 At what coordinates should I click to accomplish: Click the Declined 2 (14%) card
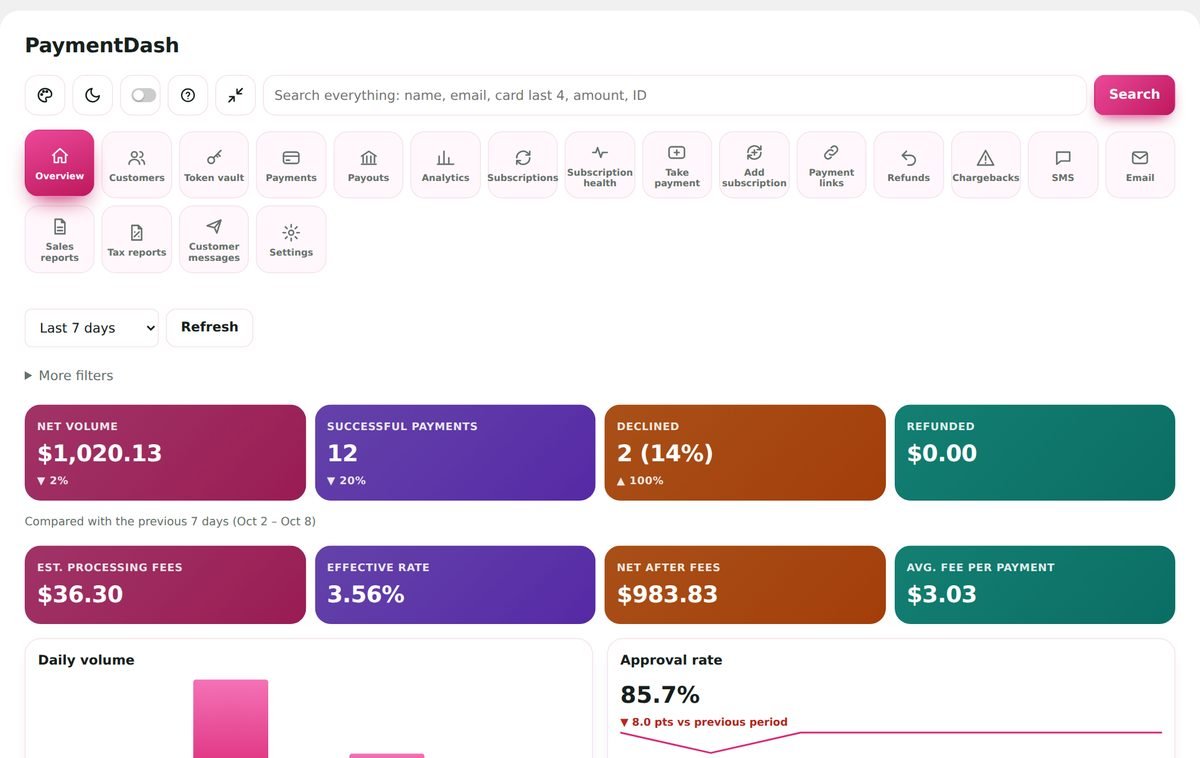pyautogui.click(x=745, y=453)
